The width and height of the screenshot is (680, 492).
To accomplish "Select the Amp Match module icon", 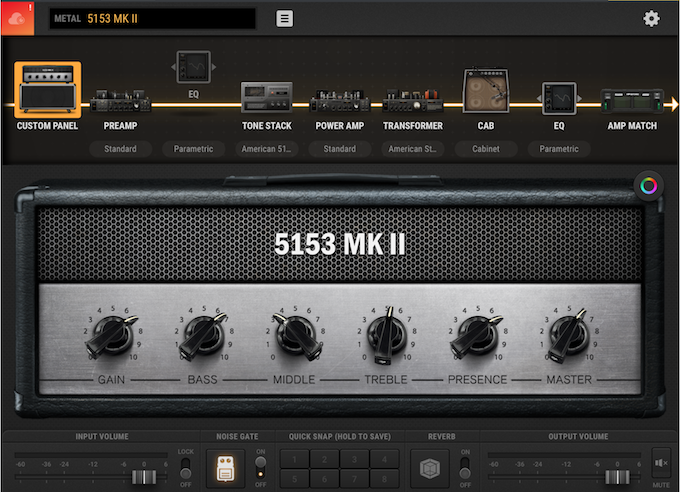I will pos(632,101).
